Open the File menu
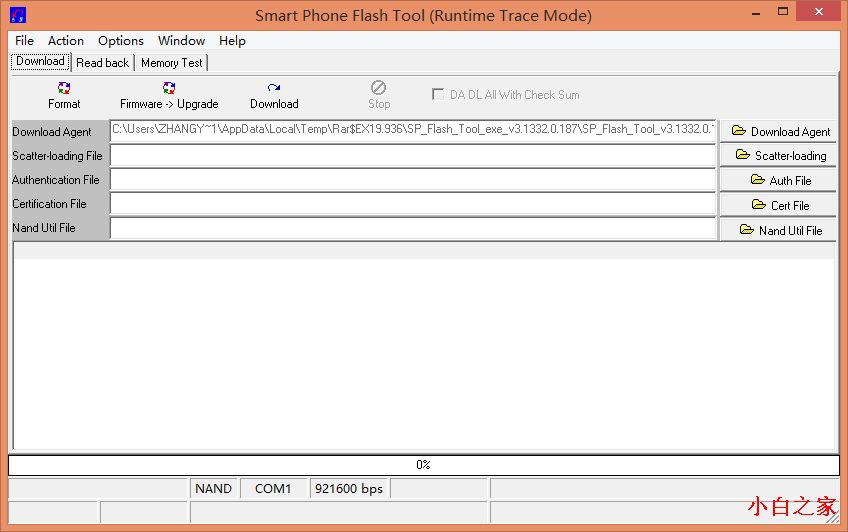848x532 pixels. (24, 41)
